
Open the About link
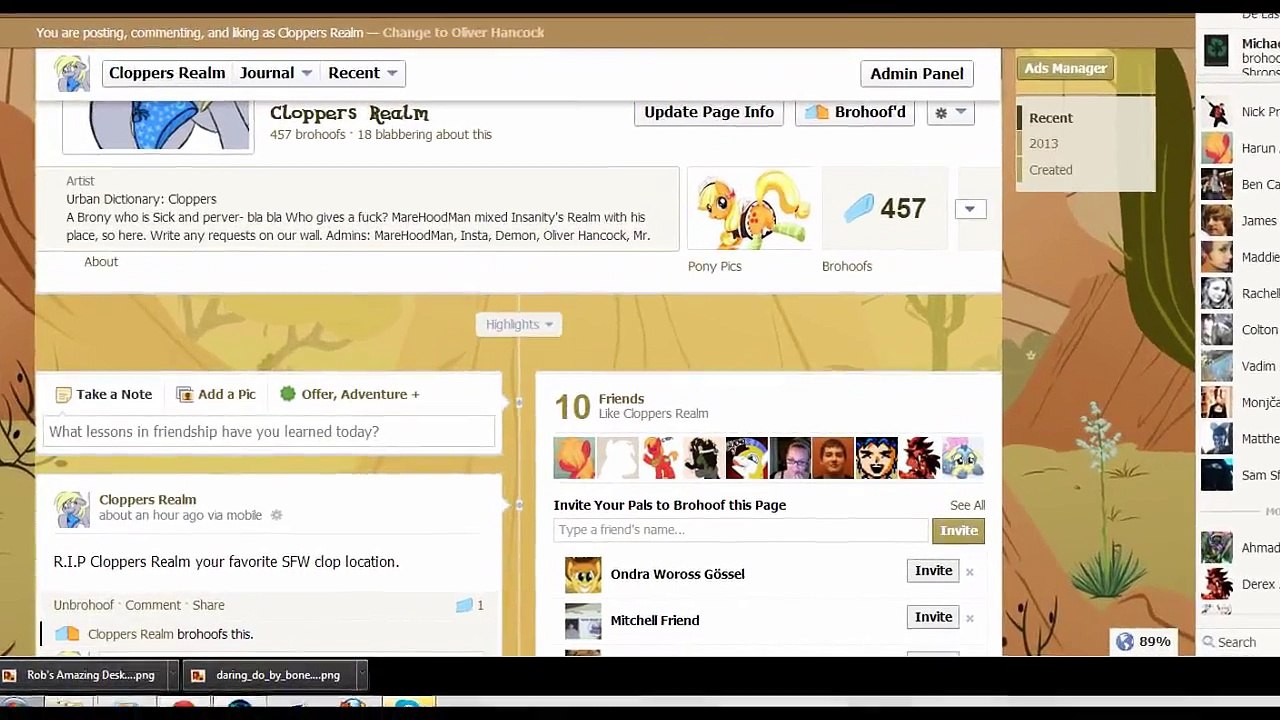pos(101,262)
